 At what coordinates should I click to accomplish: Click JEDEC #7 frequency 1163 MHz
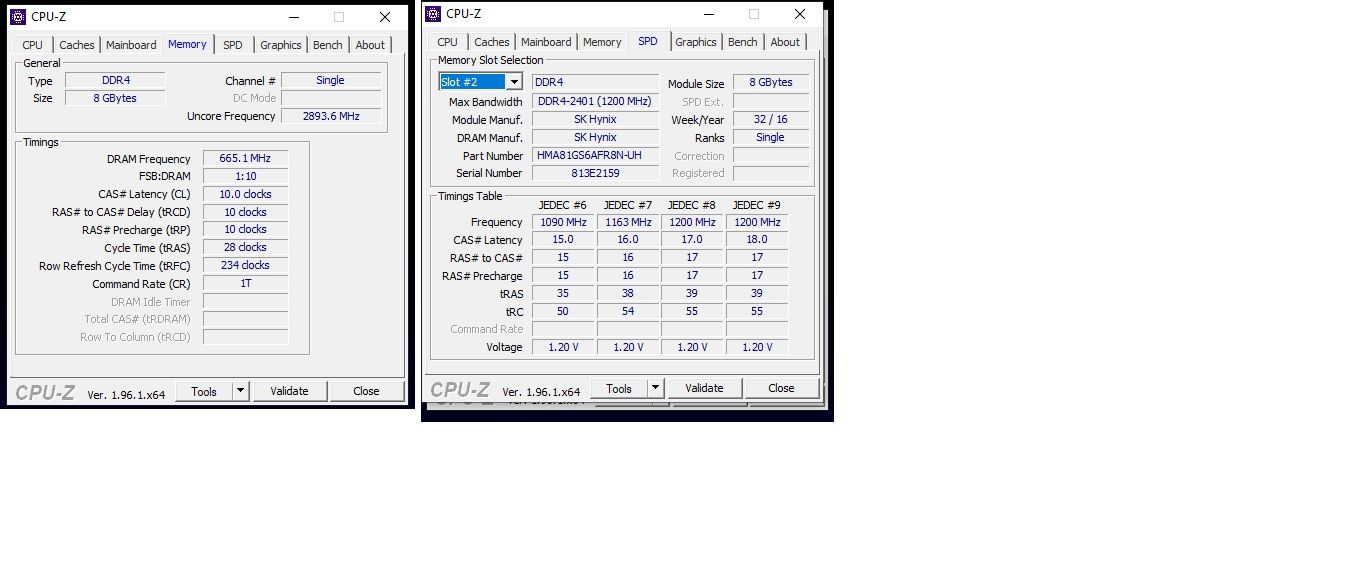(x=628, y=222)
